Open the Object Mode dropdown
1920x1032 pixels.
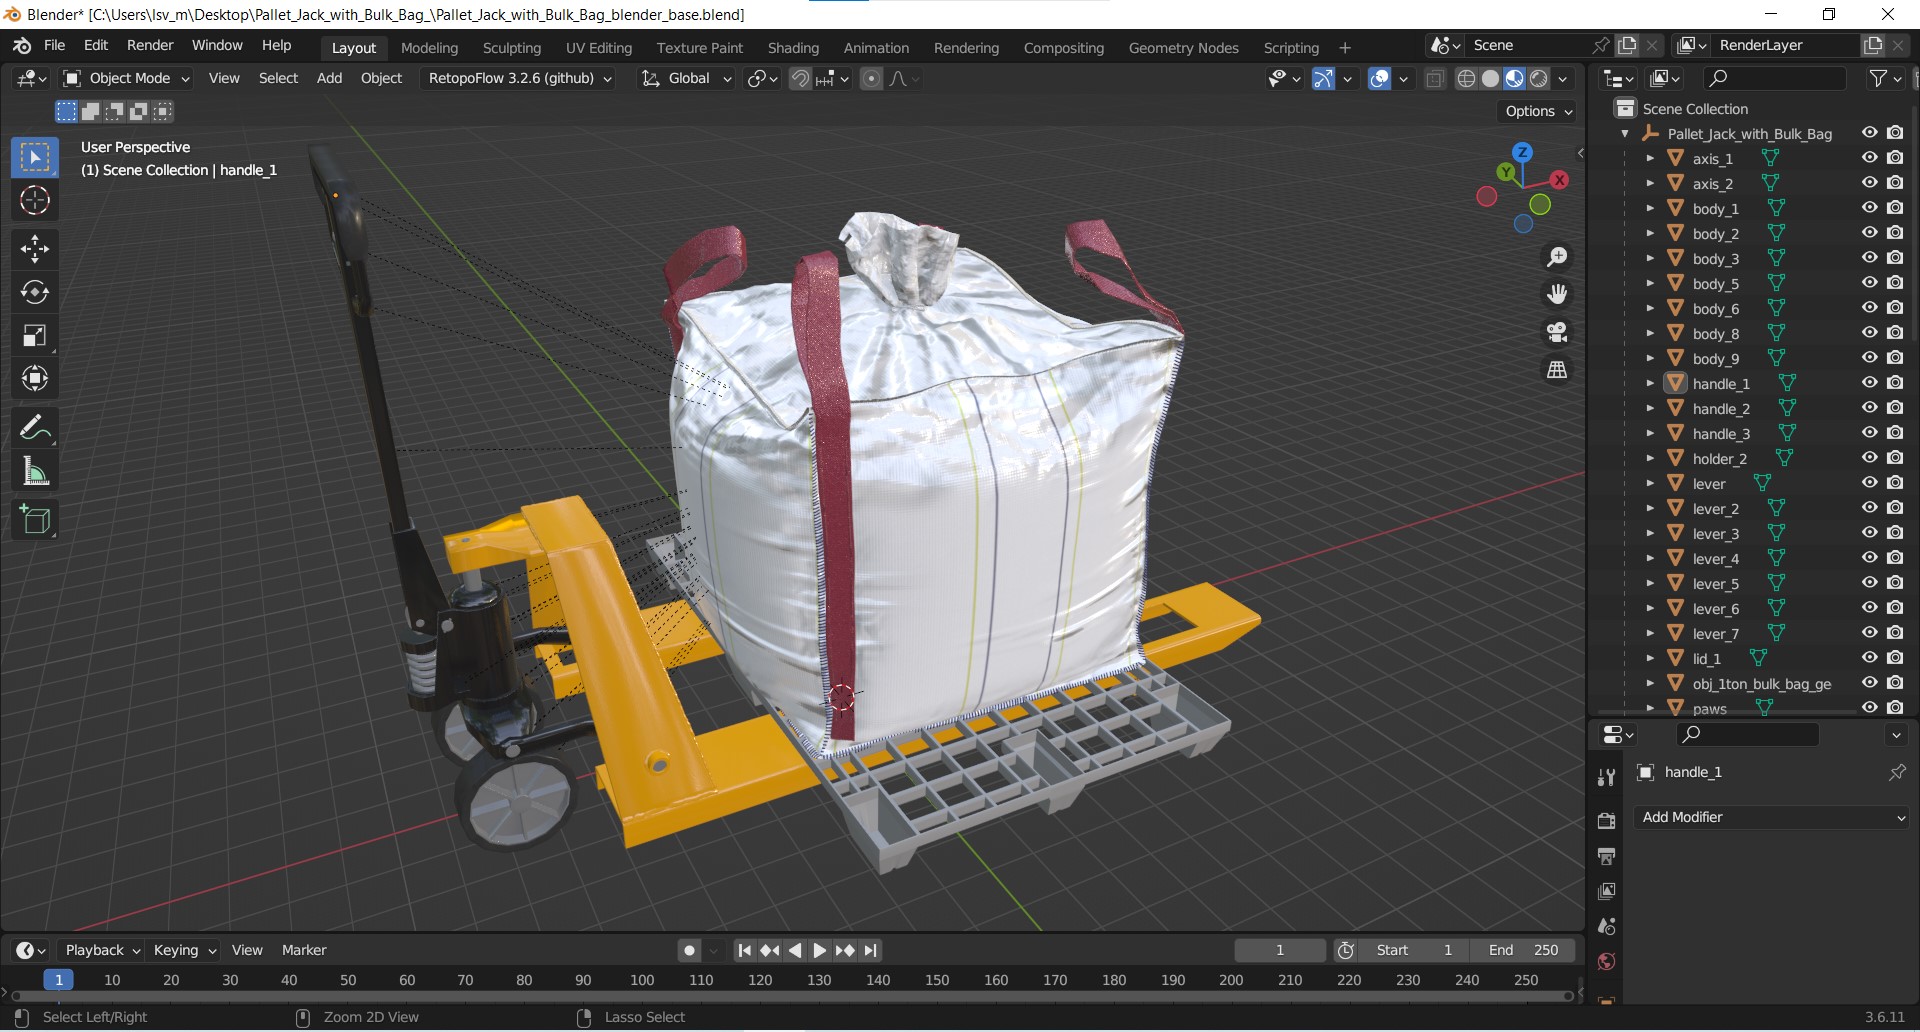pos(127,78)
